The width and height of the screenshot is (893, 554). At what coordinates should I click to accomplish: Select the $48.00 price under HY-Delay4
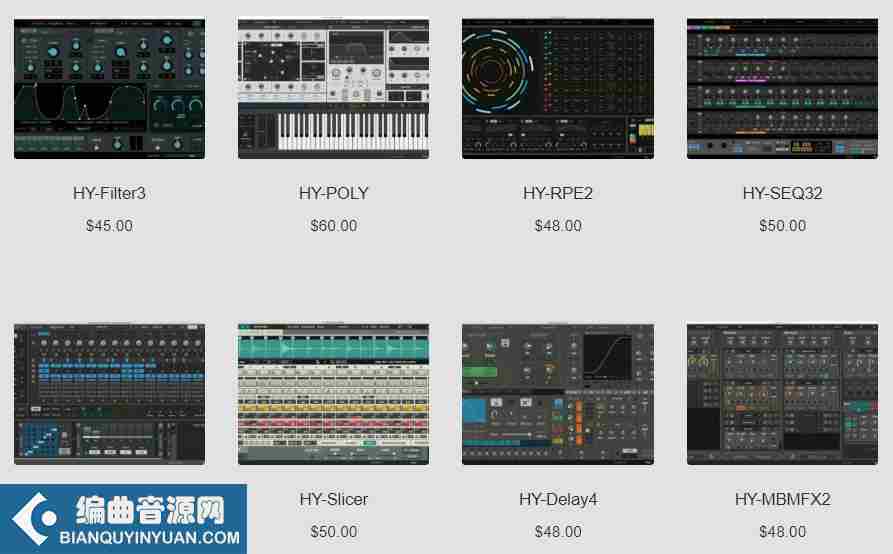(x=558, y=532)
